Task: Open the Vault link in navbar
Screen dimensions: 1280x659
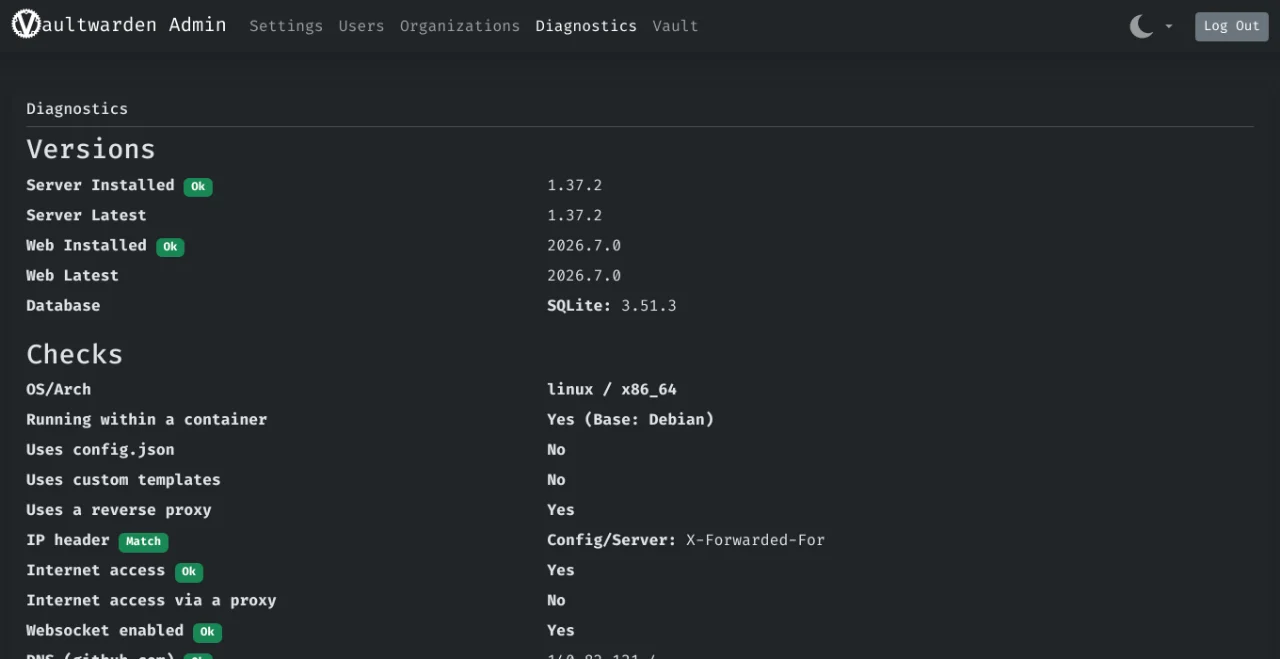Action: click(675, 26)
